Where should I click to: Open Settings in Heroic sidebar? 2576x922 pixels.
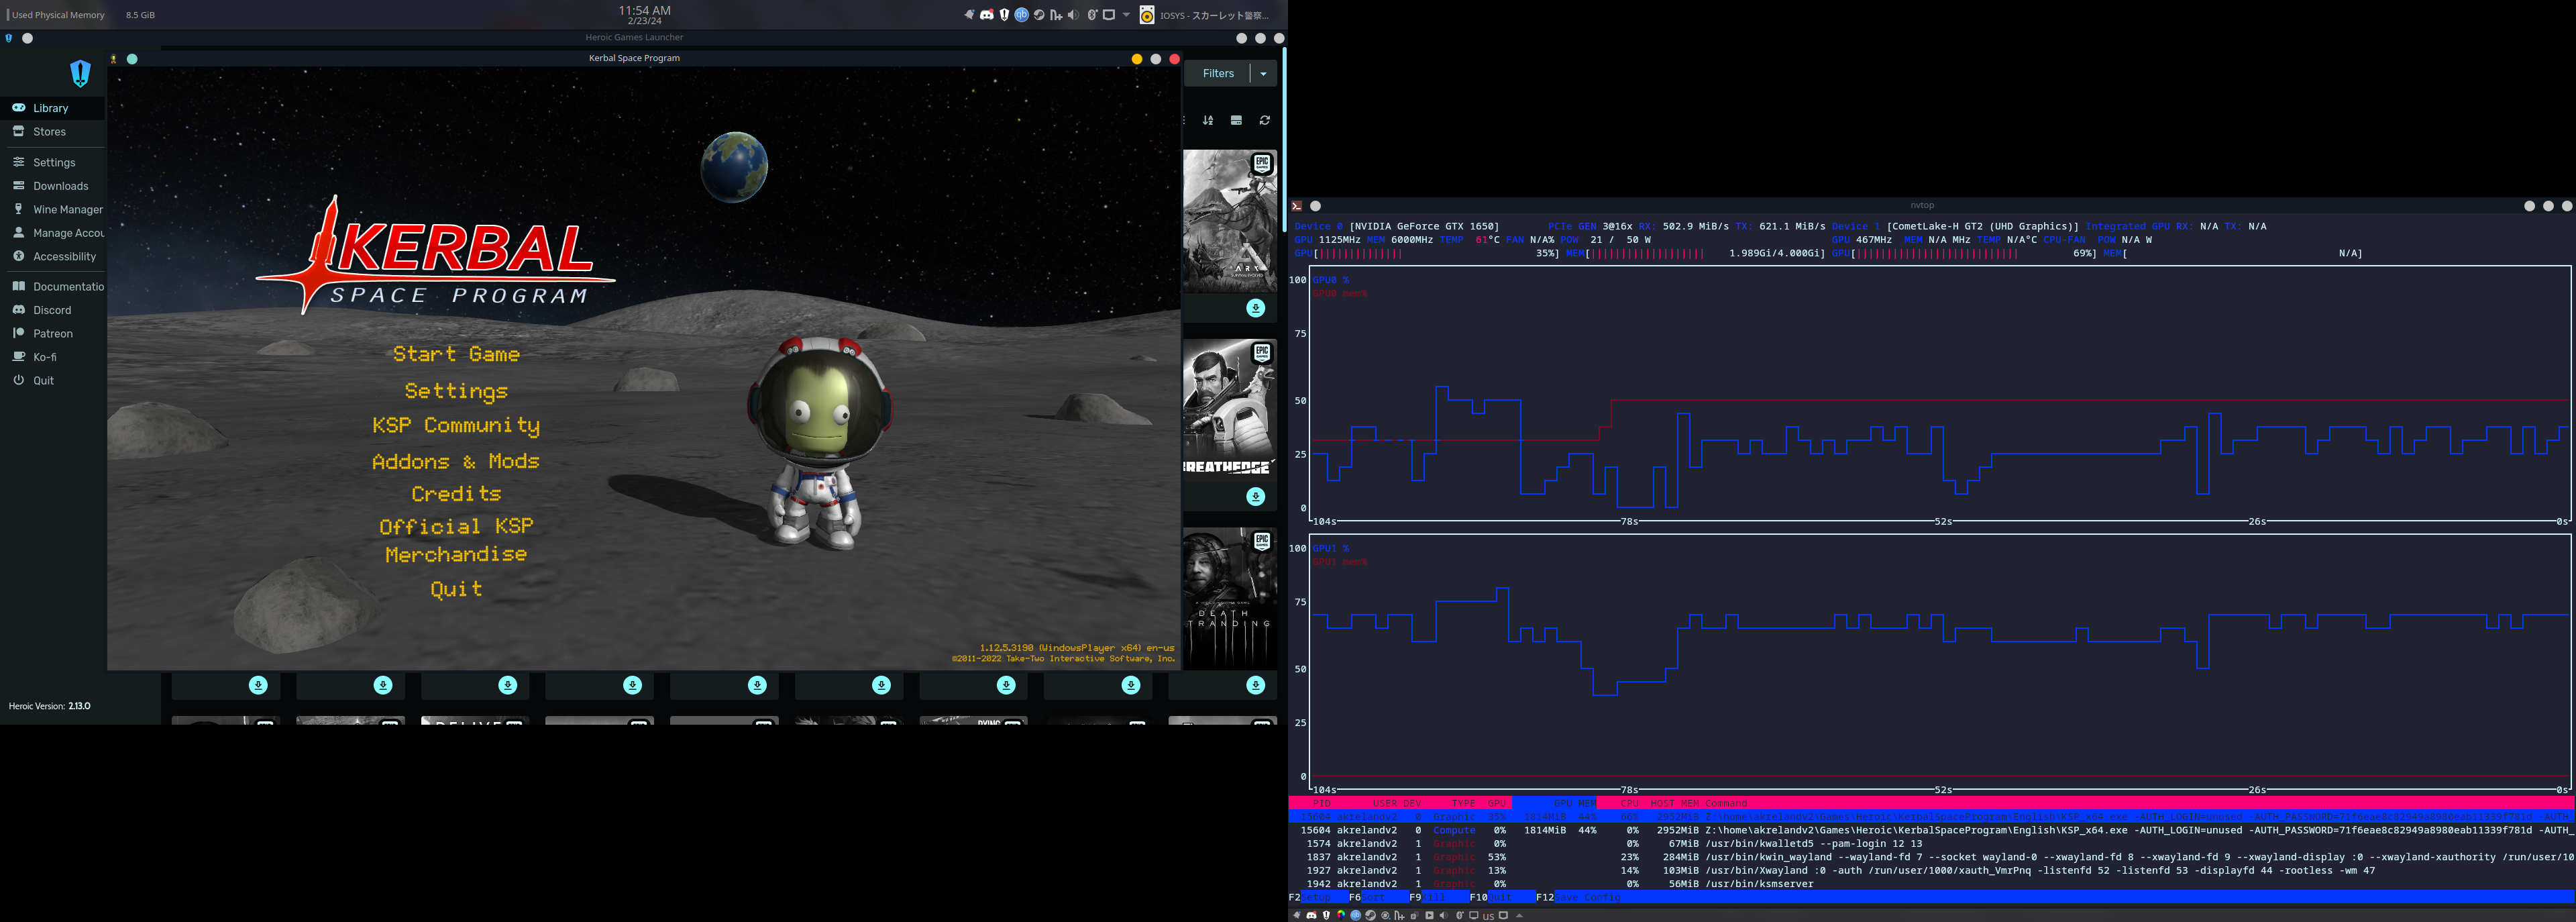[52, 162]
